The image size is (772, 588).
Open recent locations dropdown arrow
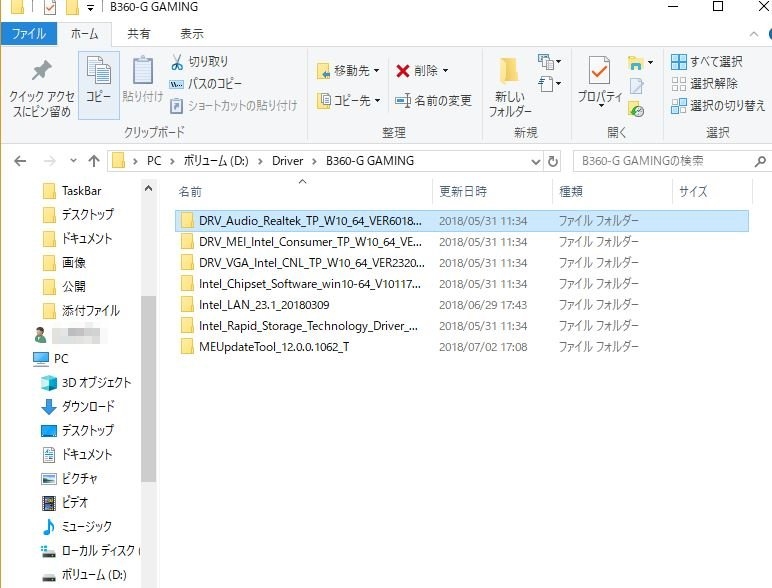tap(73, 161)
